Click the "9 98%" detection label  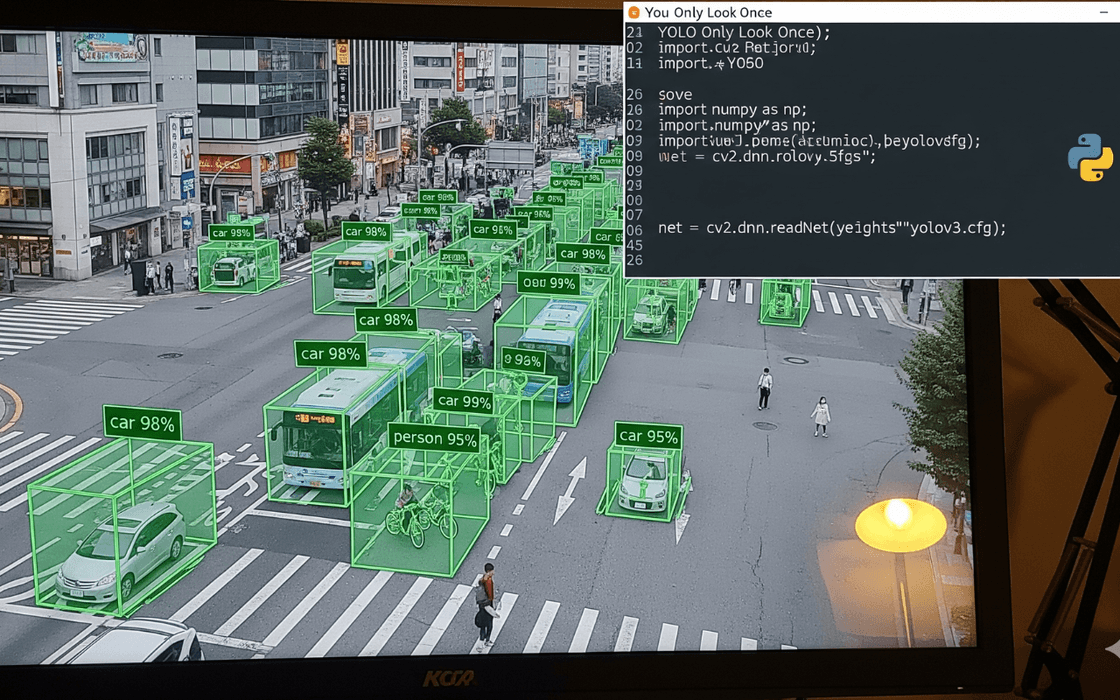click(523, 360)
